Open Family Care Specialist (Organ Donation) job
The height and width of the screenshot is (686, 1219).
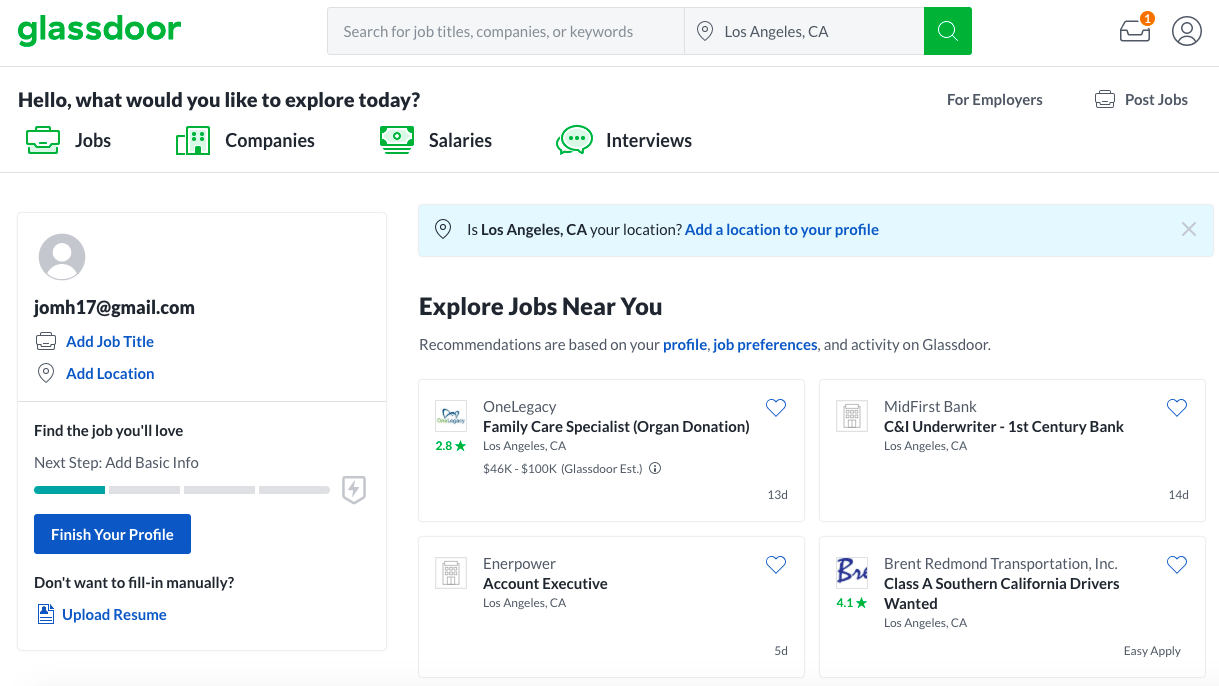(x=616, y=426)
